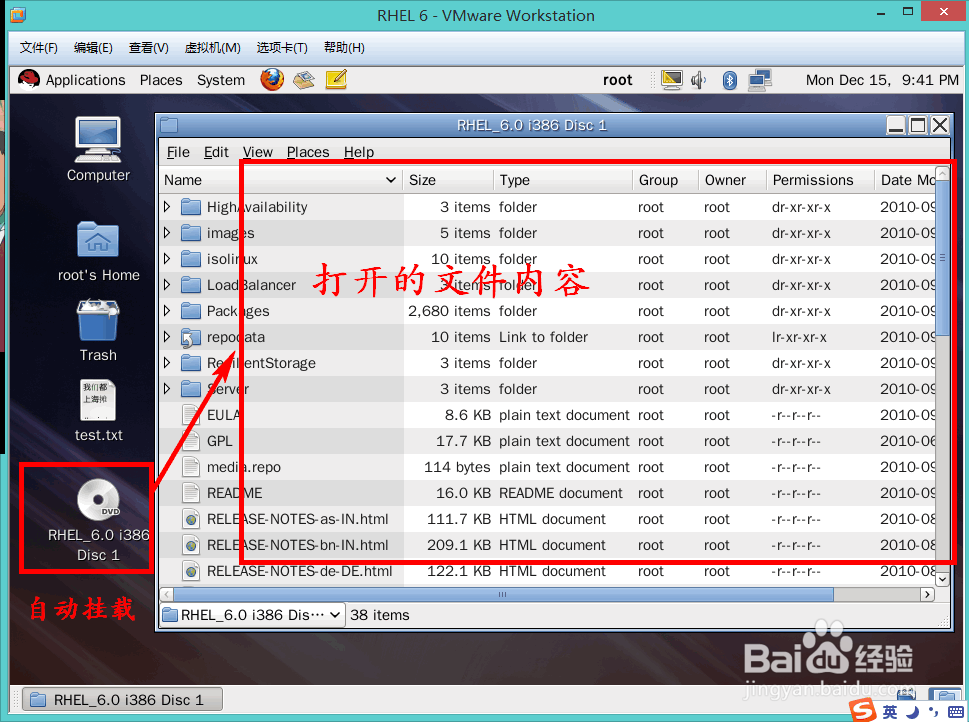969x722 pixels.
Task: Open the View menu in file browser
Action: [258, 152]
